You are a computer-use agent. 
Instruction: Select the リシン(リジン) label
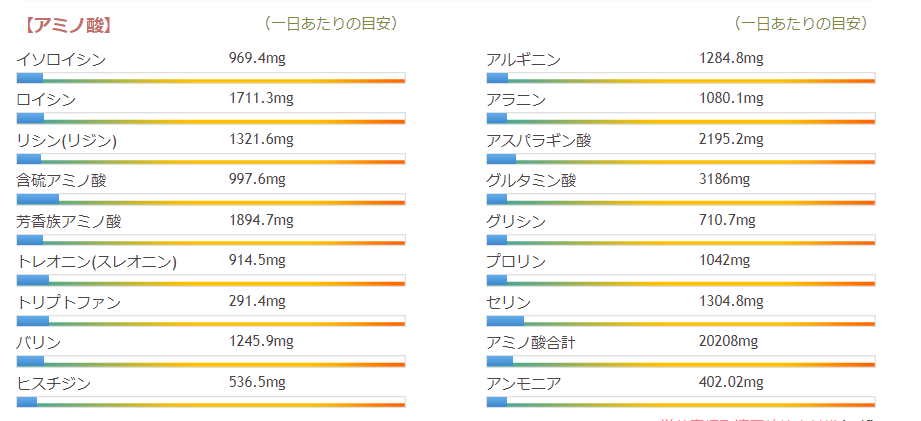pos(67,141)
